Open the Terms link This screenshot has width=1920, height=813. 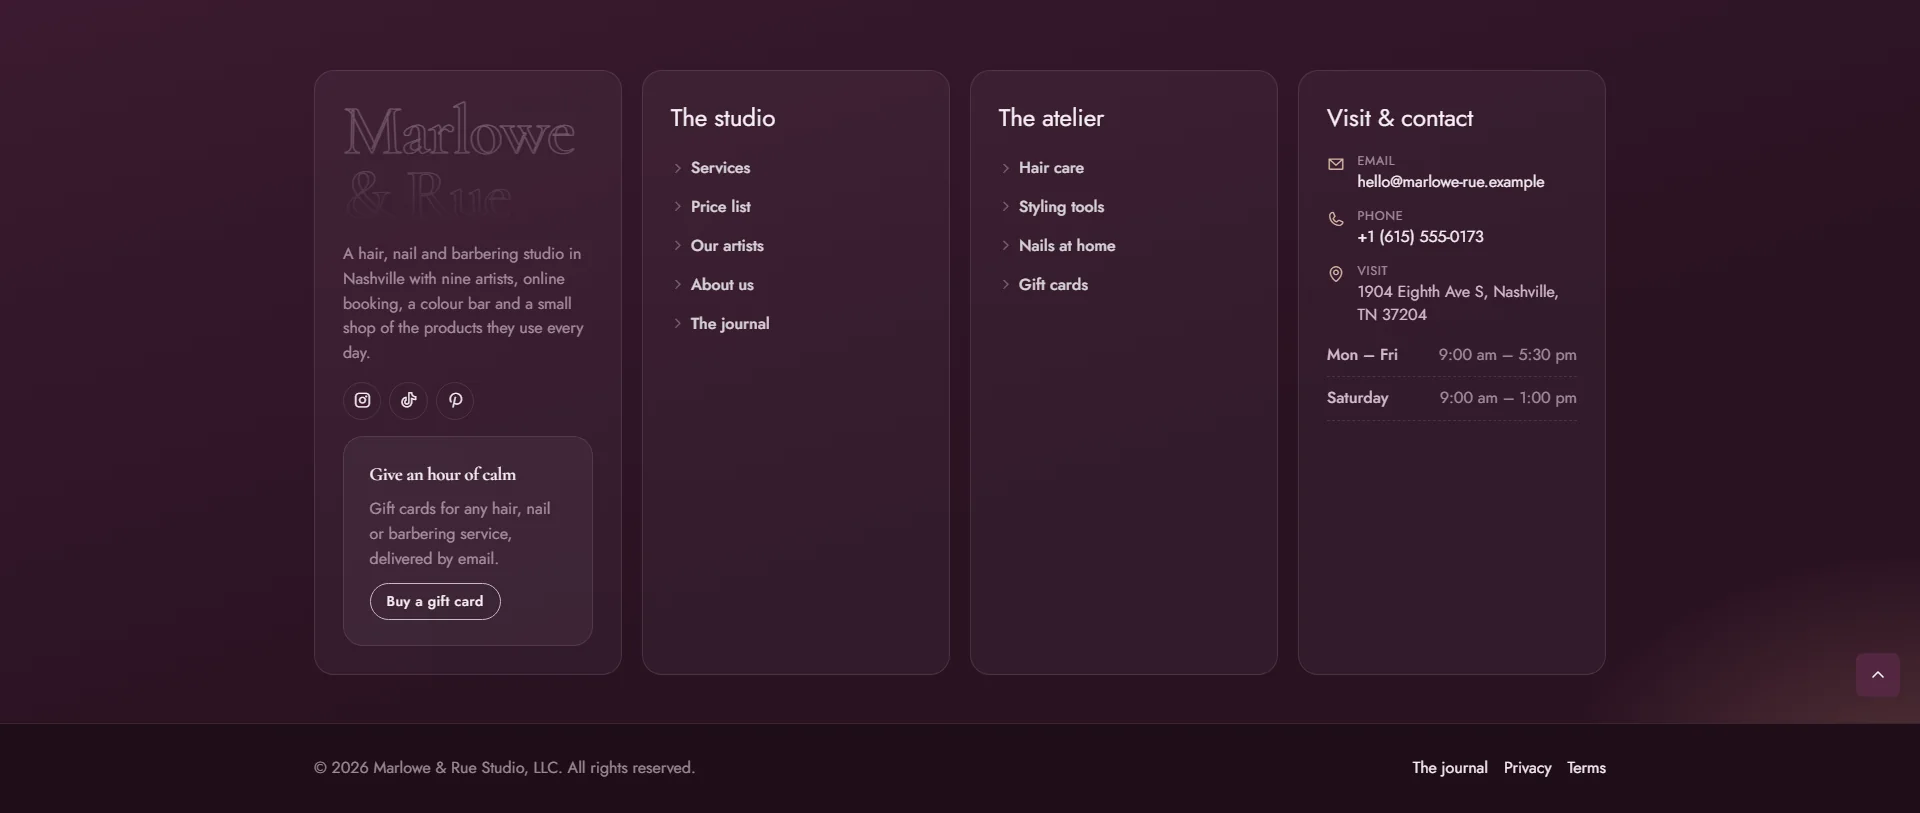pyautogui.click(x=1586, y=768)
